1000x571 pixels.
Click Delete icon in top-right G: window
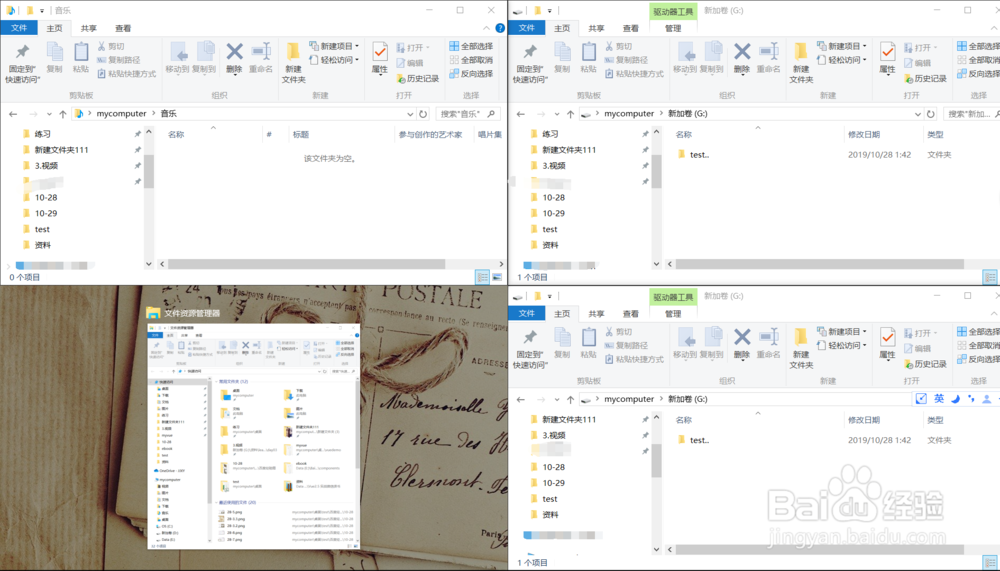(742, 57)
